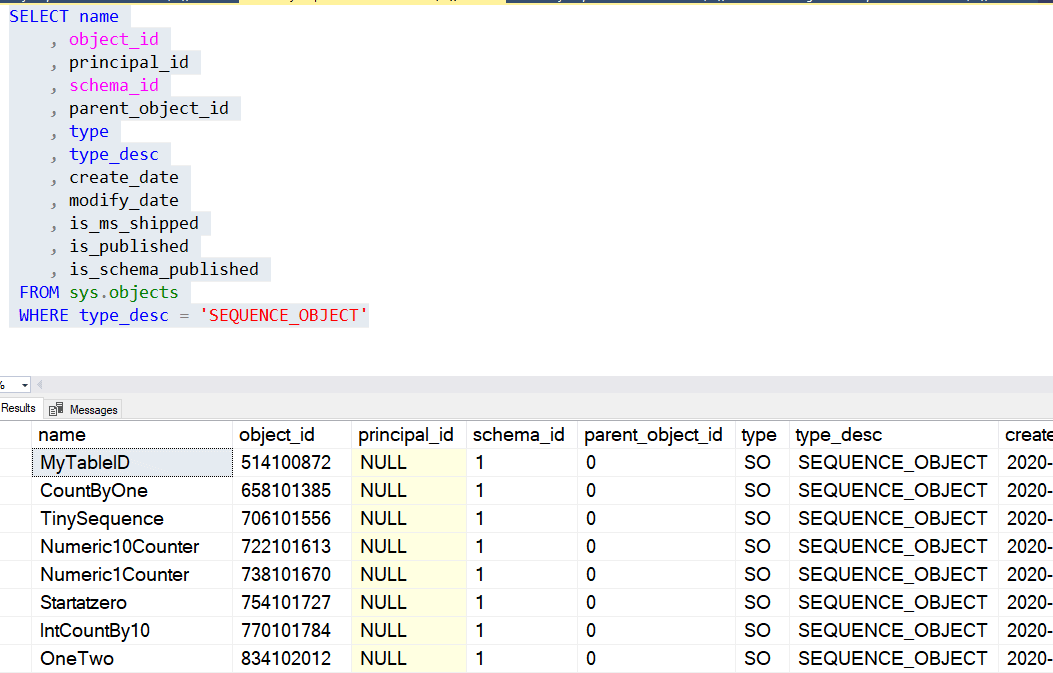Click the 'SEQUENCE_OBJECT' string literal

pyautogui.click(x=285, y=315)
